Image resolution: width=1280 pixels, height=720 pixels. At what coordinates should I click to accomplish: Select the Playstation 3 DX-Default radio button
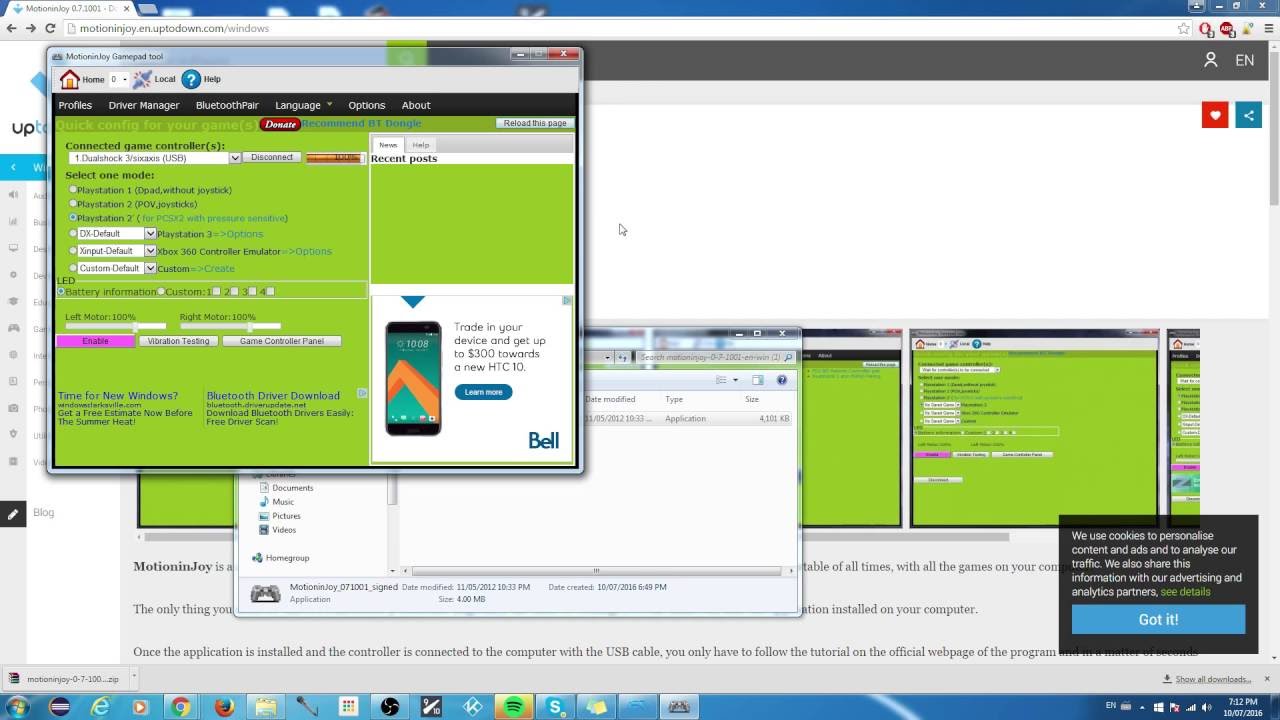73,233
